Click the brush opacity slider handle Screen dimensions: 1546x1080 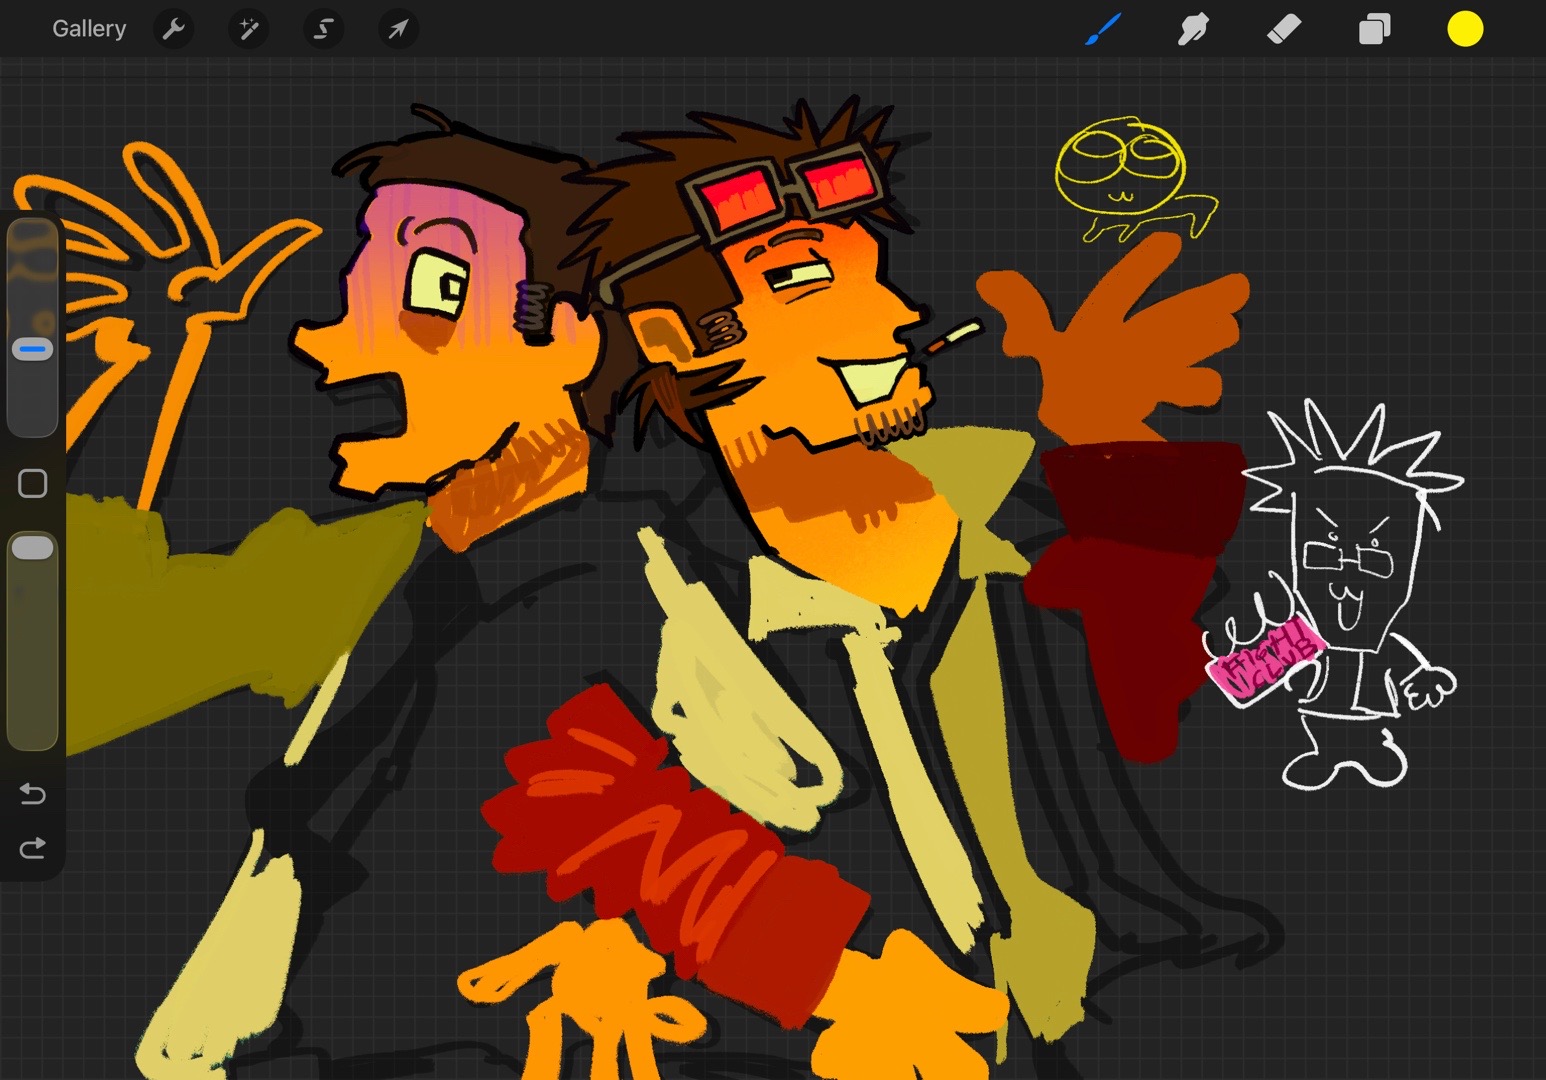(x=33, y=547)
